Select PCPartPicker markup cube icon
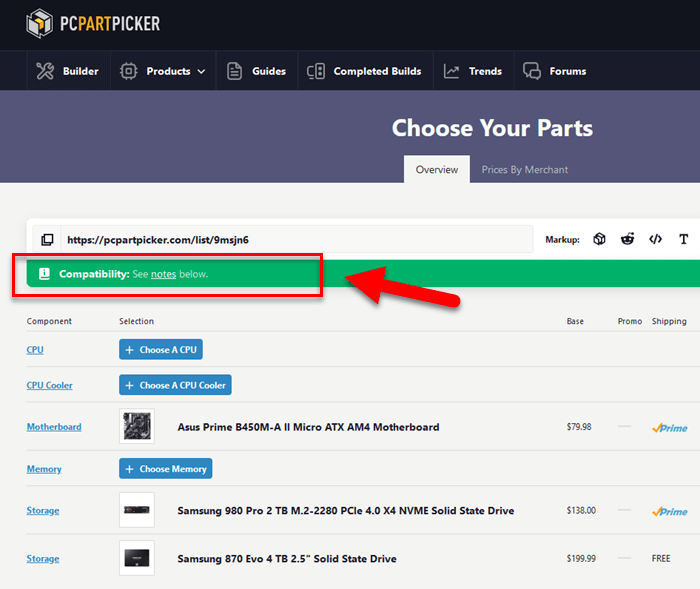 pyautogui.click(x=599, y=239)
